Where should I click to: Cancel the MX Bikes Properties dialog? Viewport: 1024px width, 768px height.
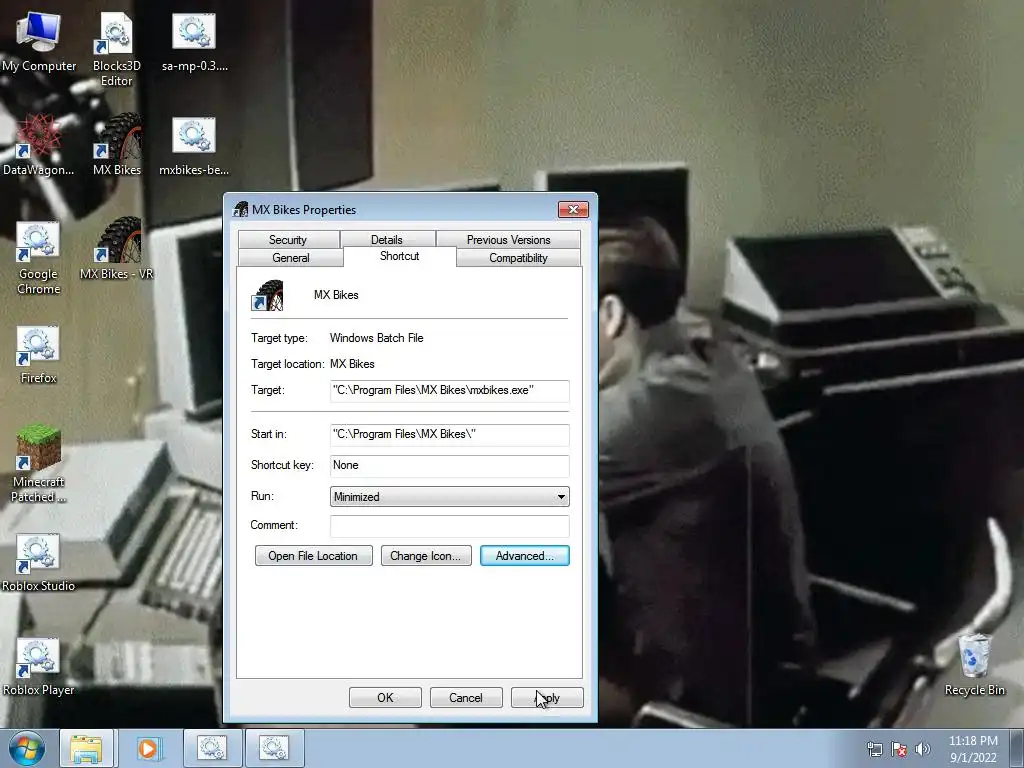click(466, 697)
